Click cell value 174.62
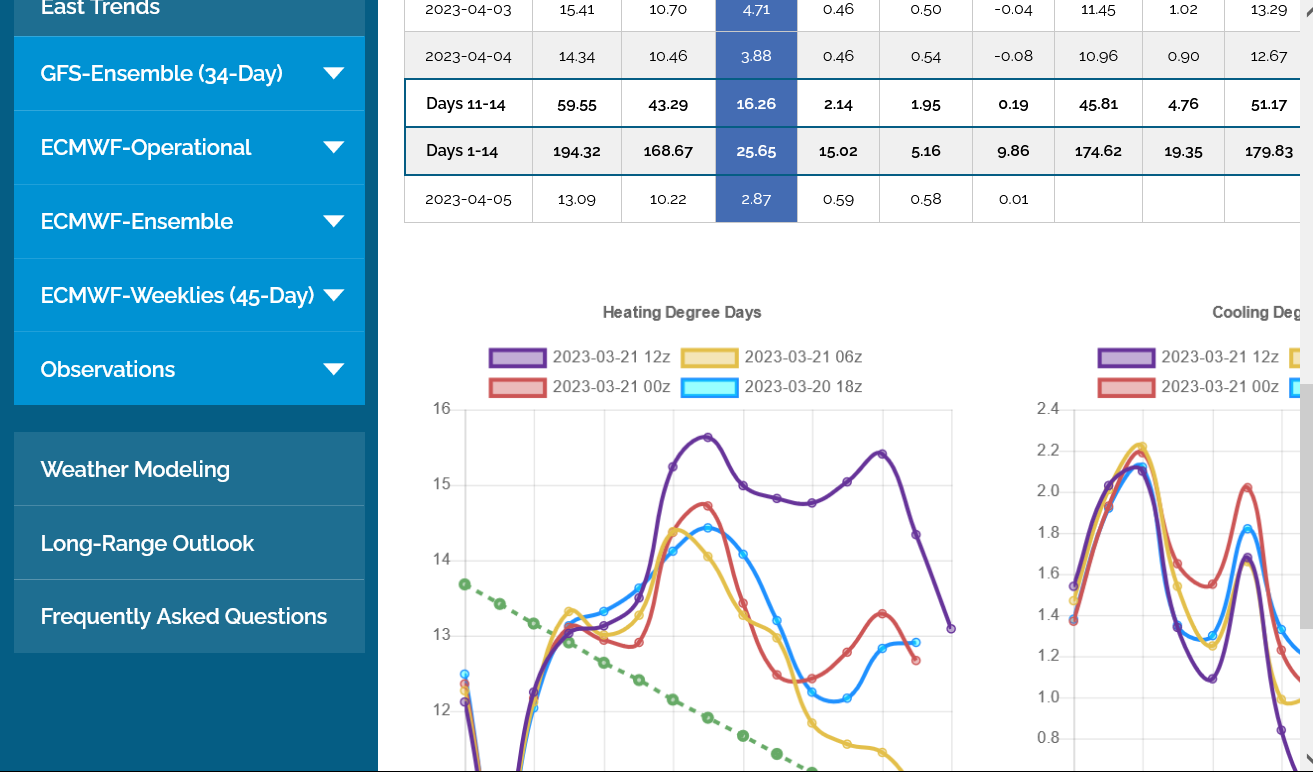The width and height of the screenshot is (1313, 778). tap(1098, 152)
